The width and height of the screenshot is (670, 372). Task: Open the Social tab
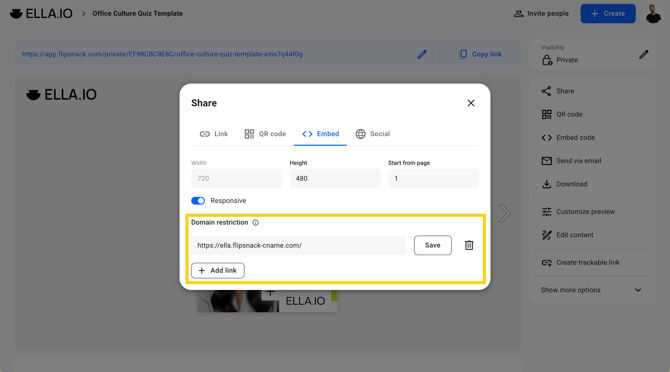coord(373,134)
